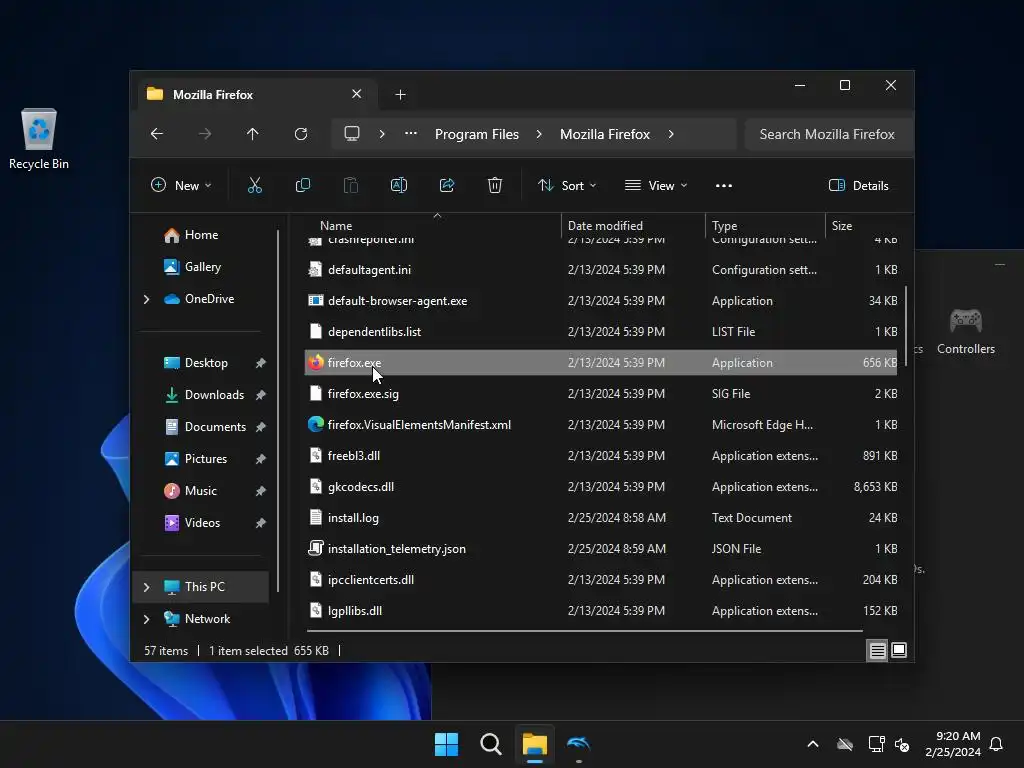Select the Mozilla Firefox tab
The image size is (1024, 768).
tap(255, 95)
